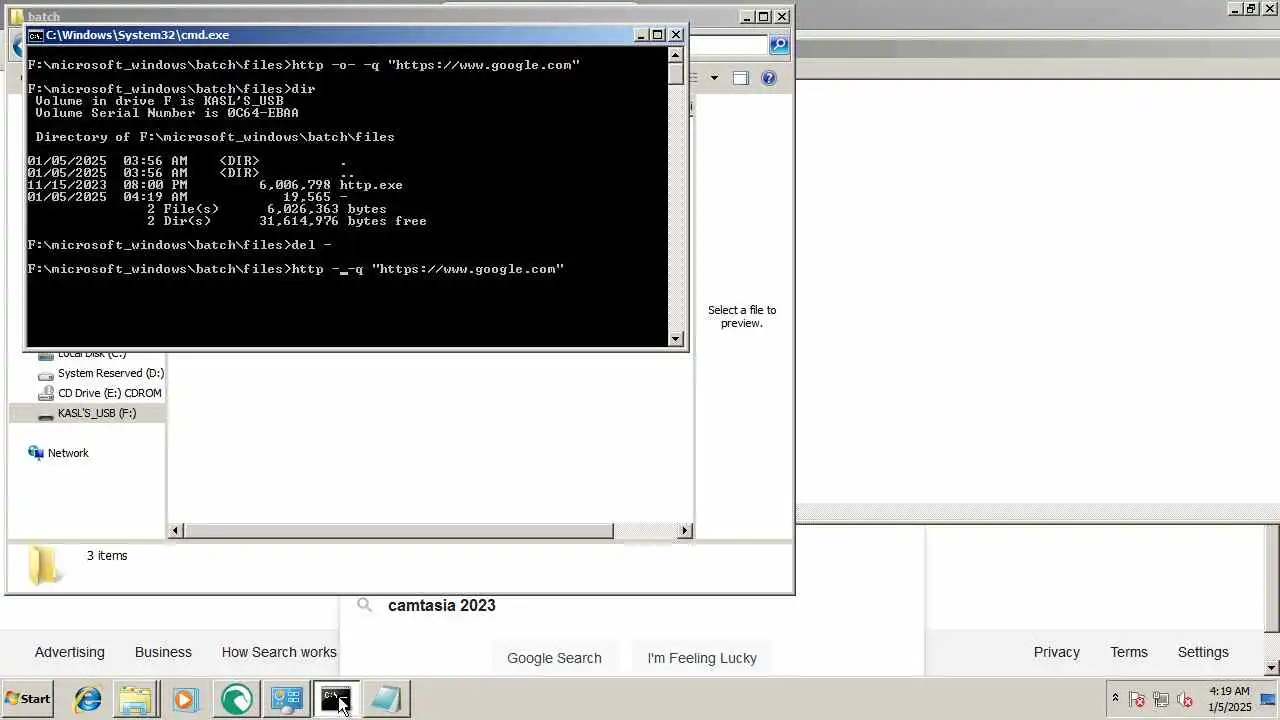Click the CD Drive (E:) disc icon
The width and height of the screenshot is (1280, 720).
[x=45, y=393]
